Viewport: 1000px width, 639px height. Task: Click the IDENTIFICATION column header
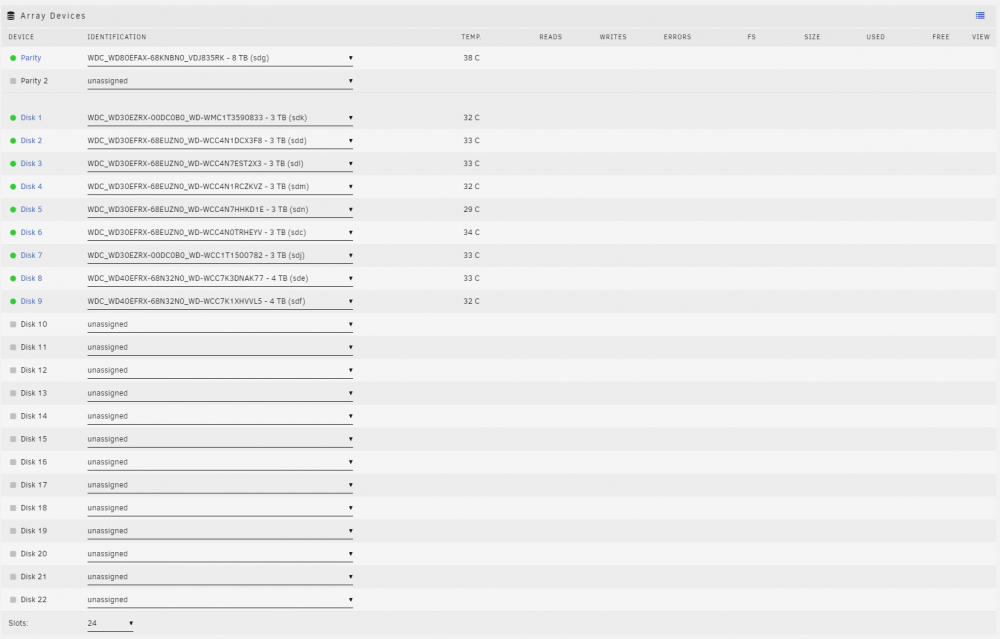click(x=117, y=37)
